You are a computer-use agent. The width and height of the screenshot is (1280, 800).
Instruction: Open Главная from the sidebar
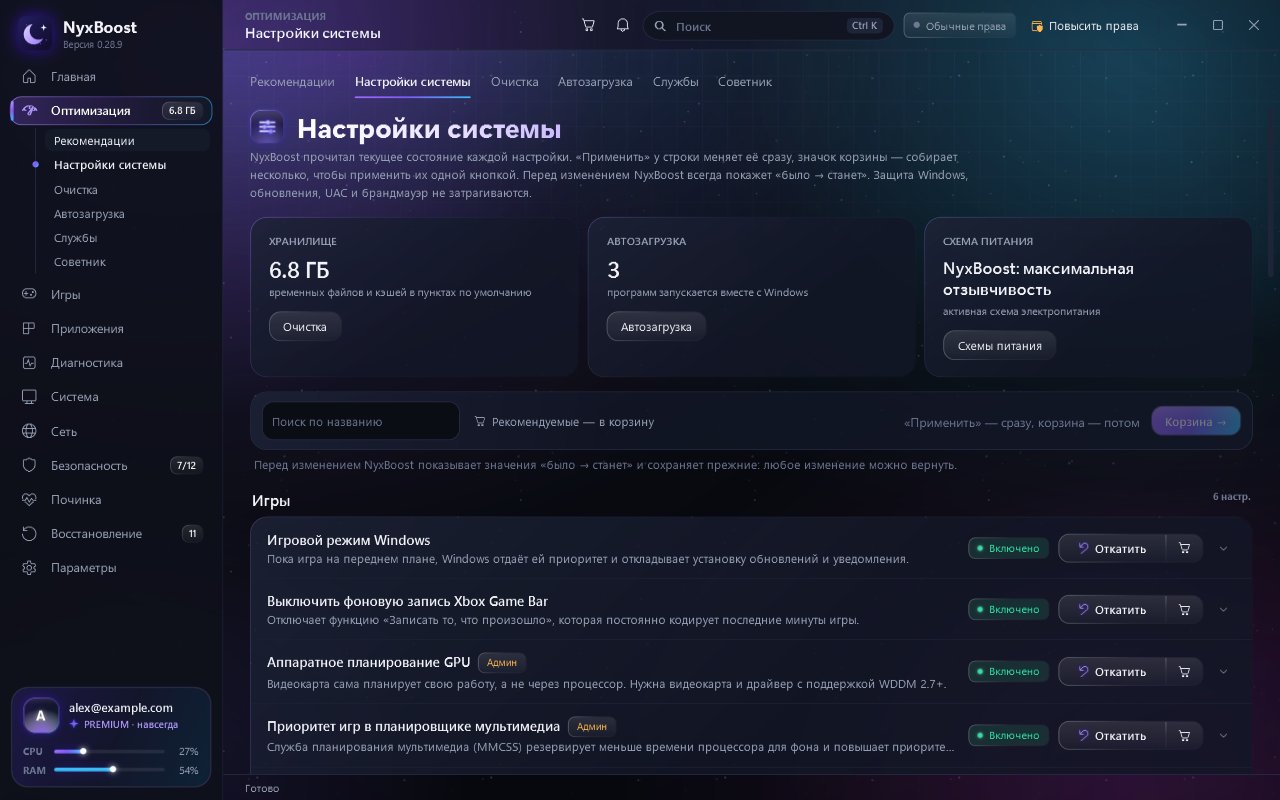click(111, 77)
